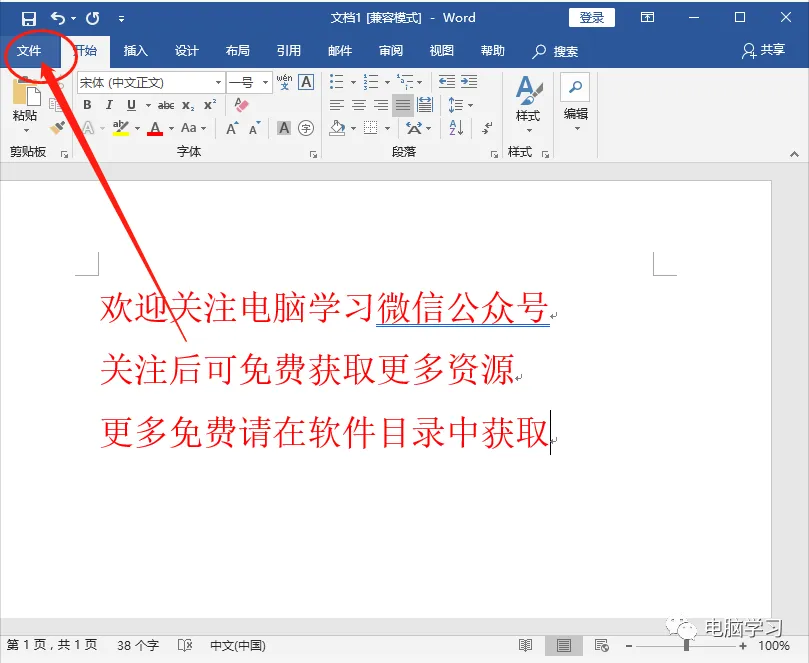
Task: Toggle strikethrough abc formatting
Action: (x=166, y=105)
